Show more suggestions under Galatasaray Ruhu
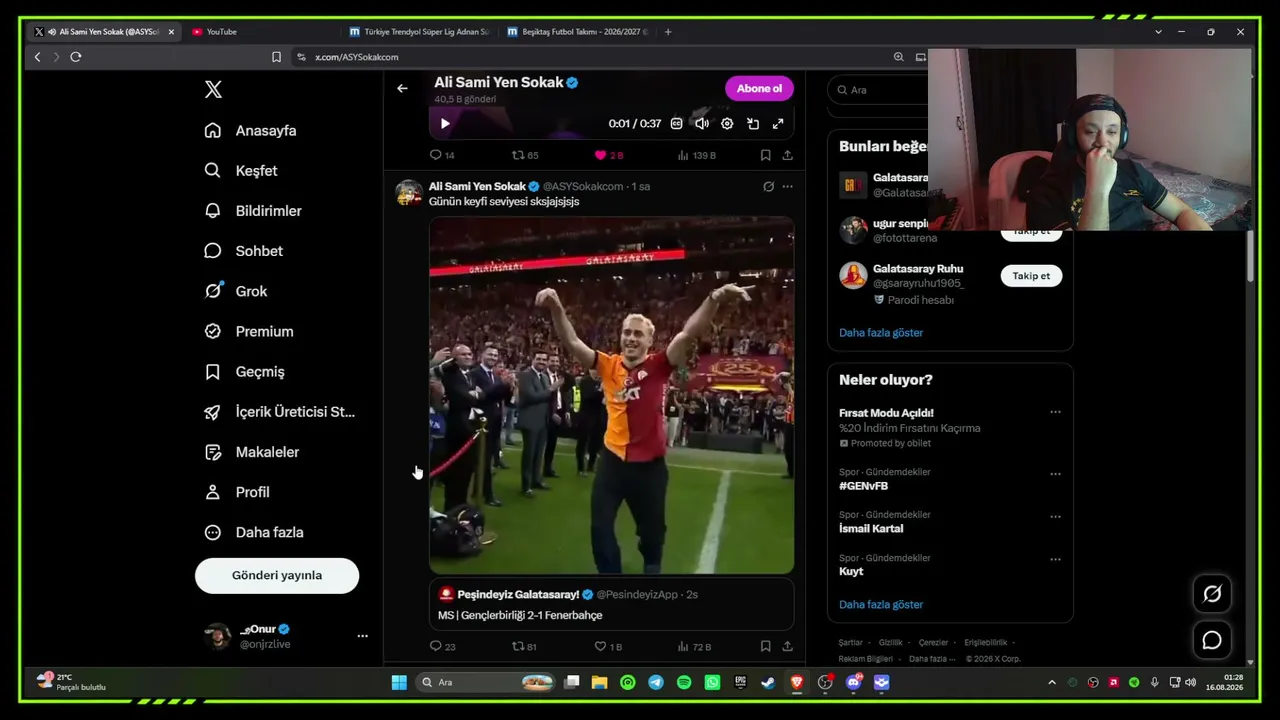 (x=881, y=332)
